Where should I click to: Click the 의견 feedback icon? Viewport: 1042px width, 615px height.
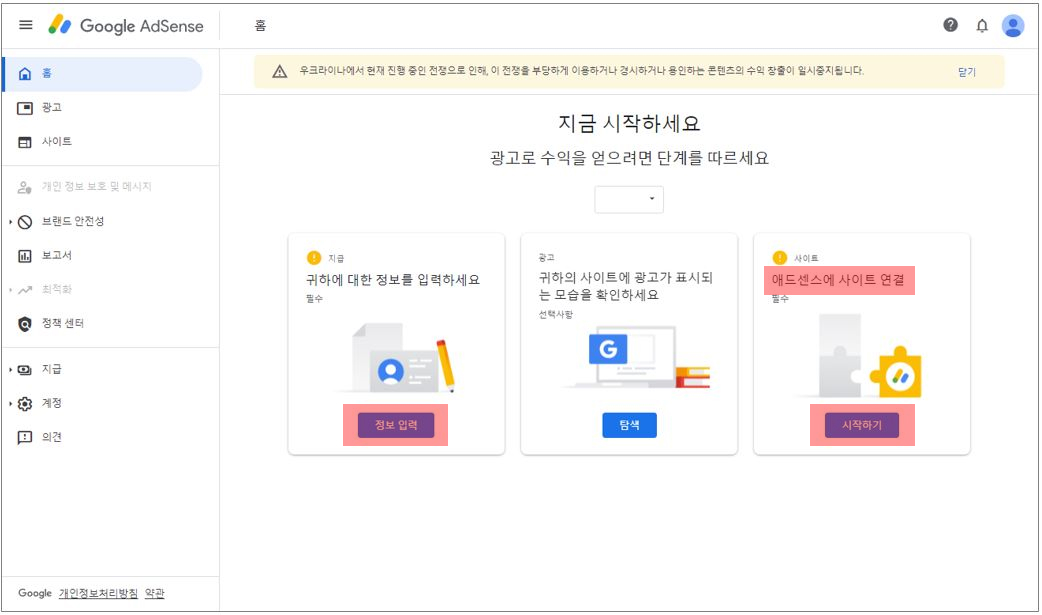[26, 438]
